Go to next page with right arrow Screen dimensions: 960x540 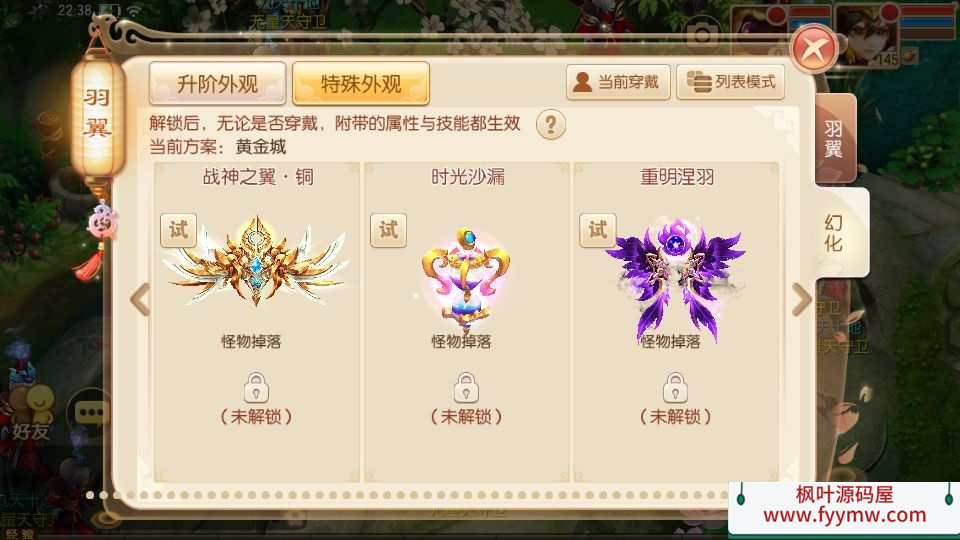pos(801,299)
